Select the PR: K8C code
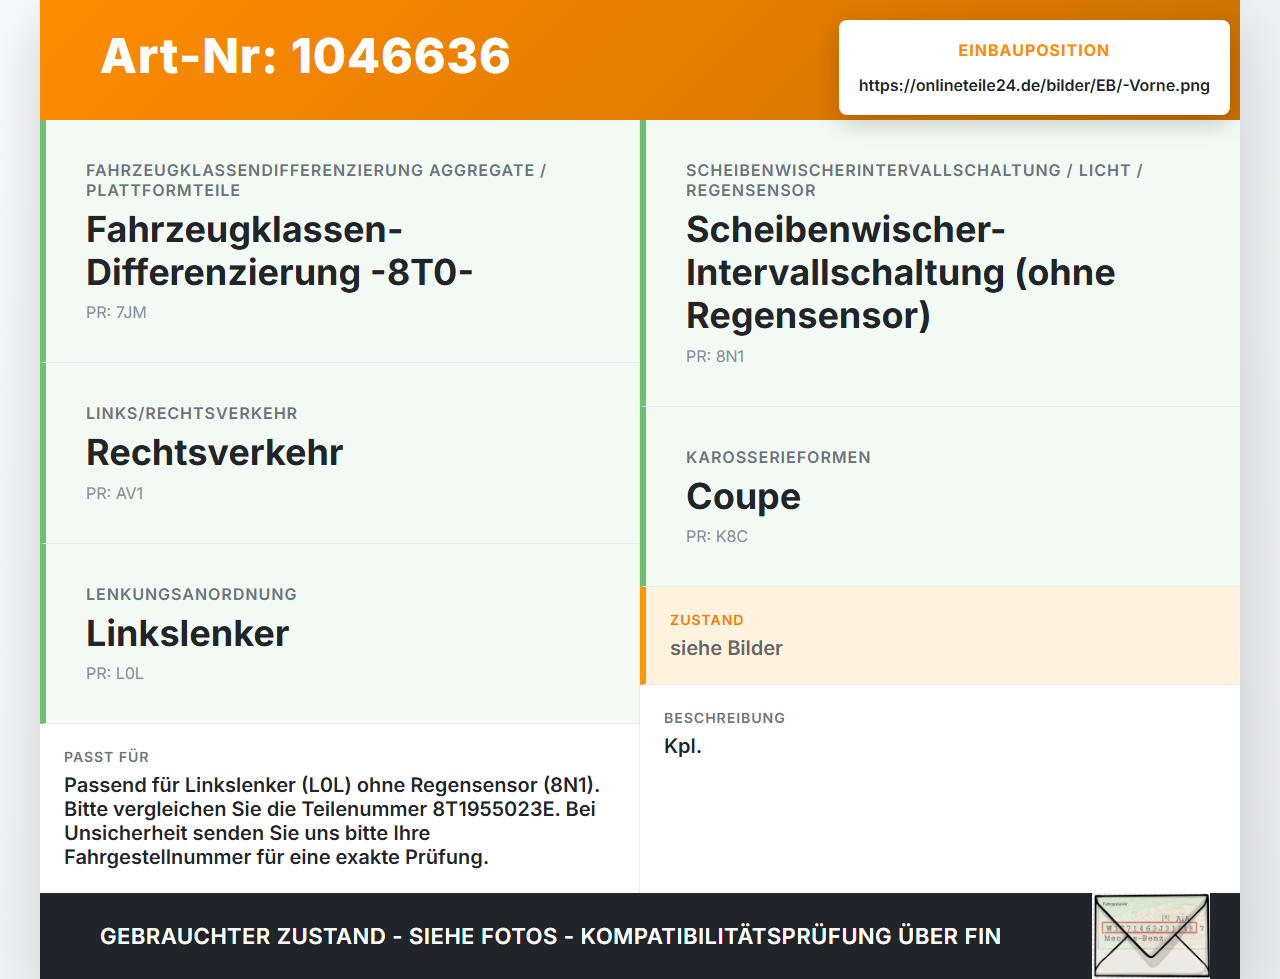 (x=717, y=536)
